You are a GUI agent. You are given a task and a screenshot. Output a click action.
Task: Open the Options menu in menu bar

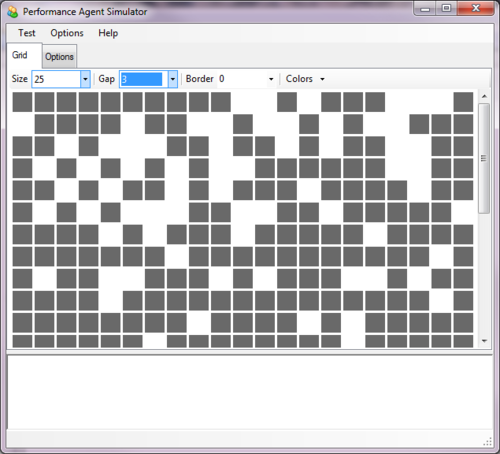67,33
